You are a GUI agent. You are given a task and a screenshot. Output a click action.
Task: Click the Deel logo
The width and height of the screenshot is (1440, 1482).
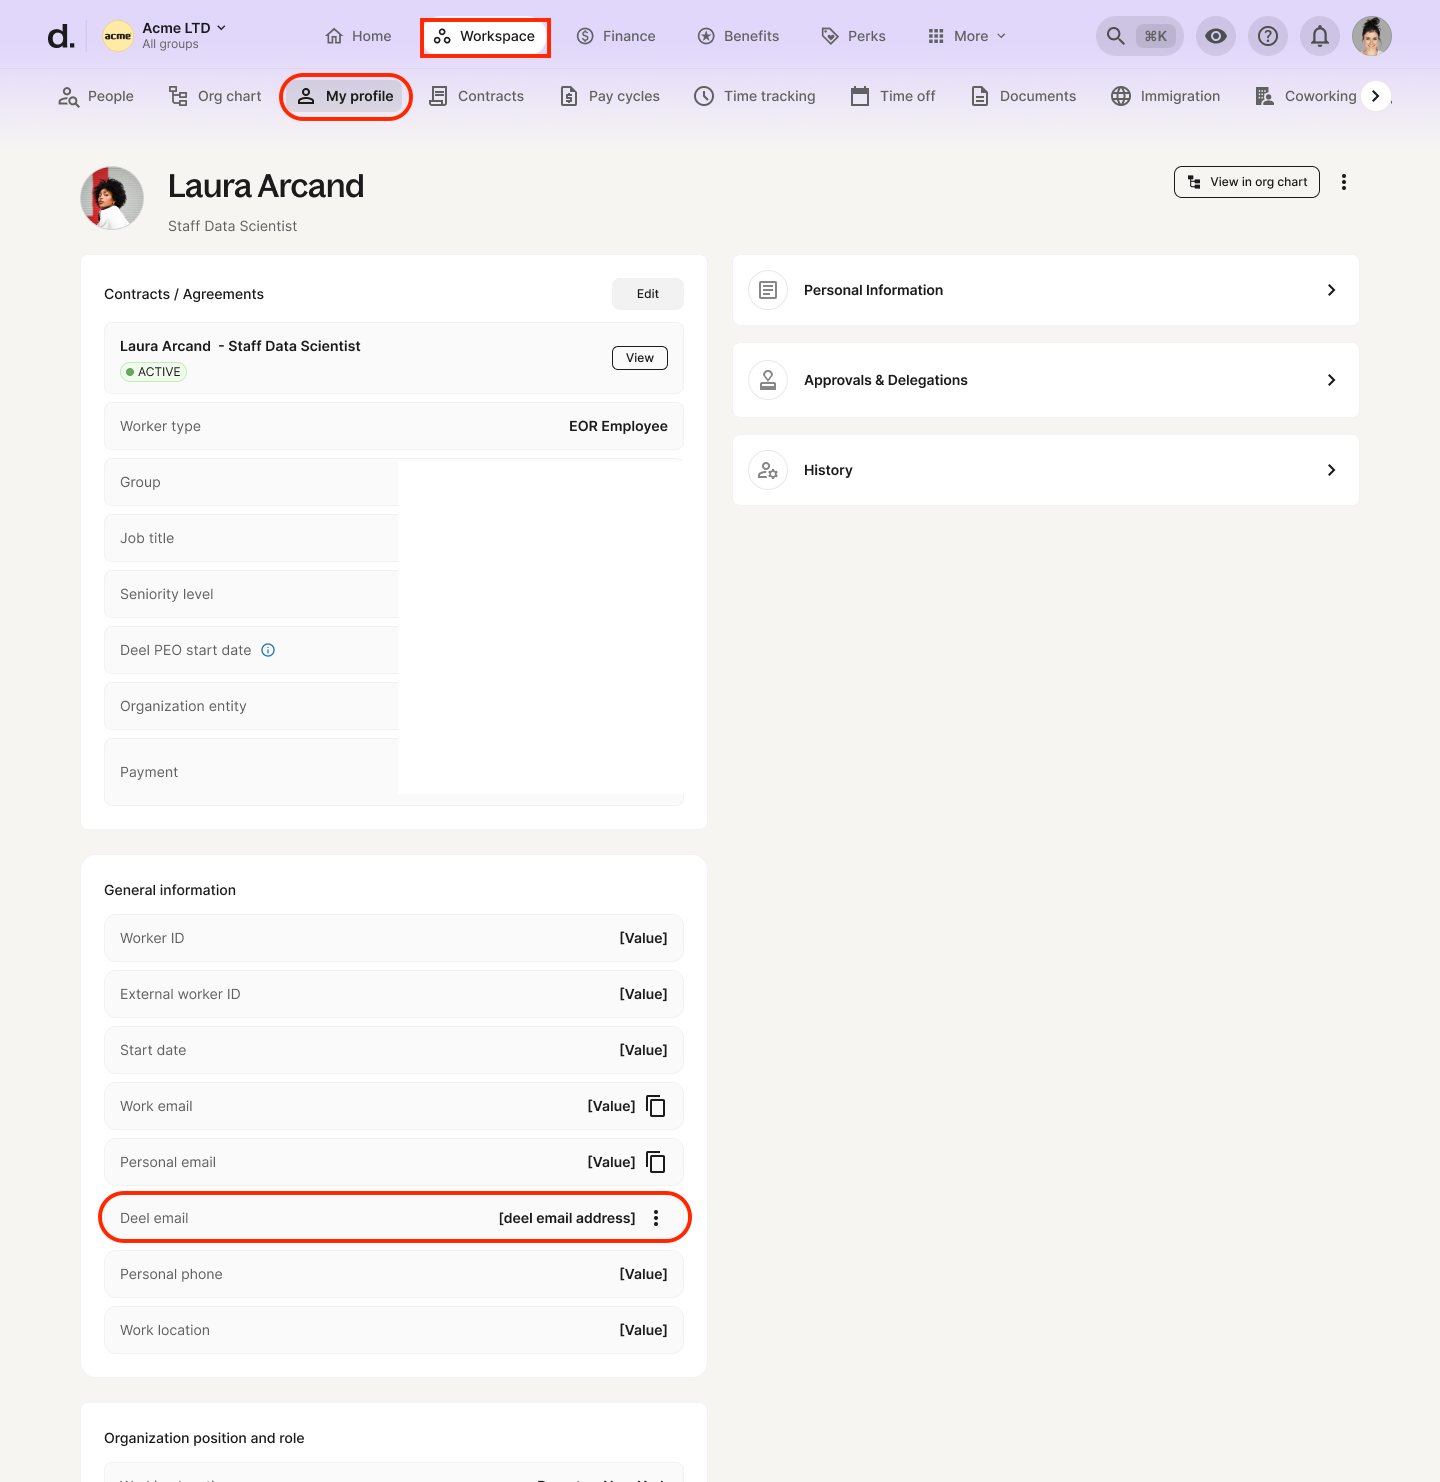point(60,35)
